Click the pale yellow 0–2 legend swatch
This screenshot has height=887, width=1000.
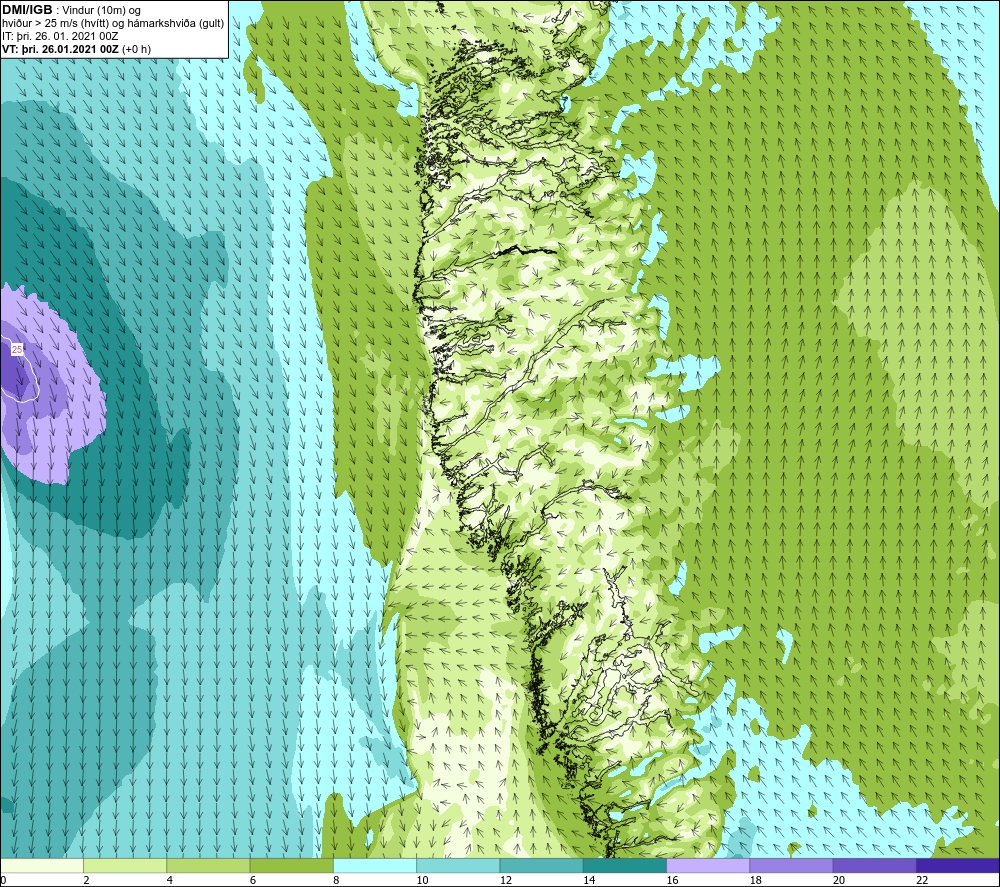pos(42,865)
